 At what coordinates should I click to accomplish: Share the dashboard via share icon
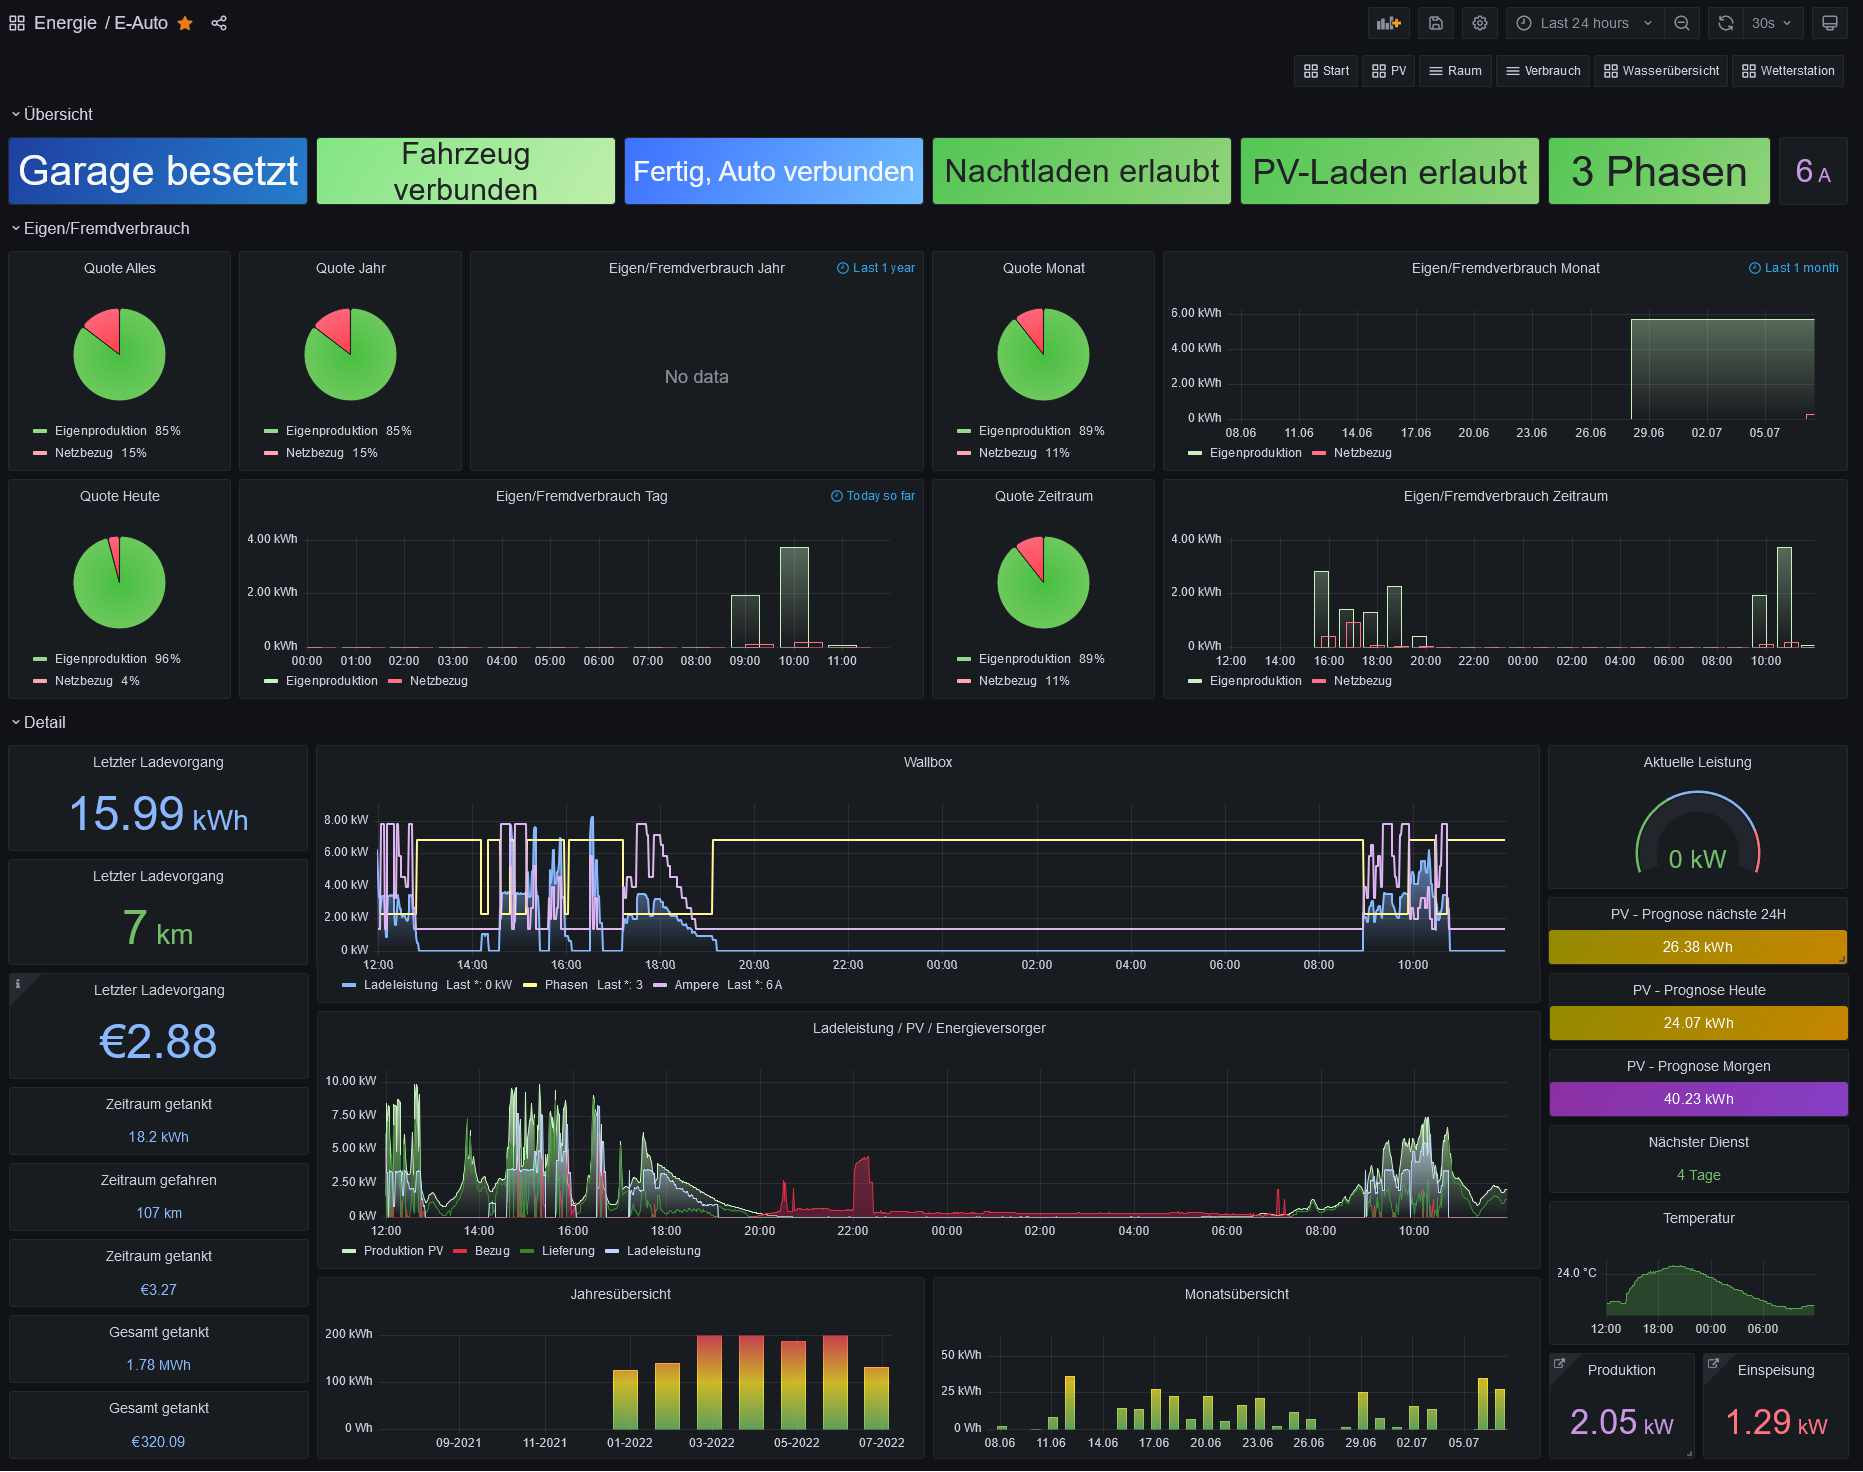tap(219, 23)
